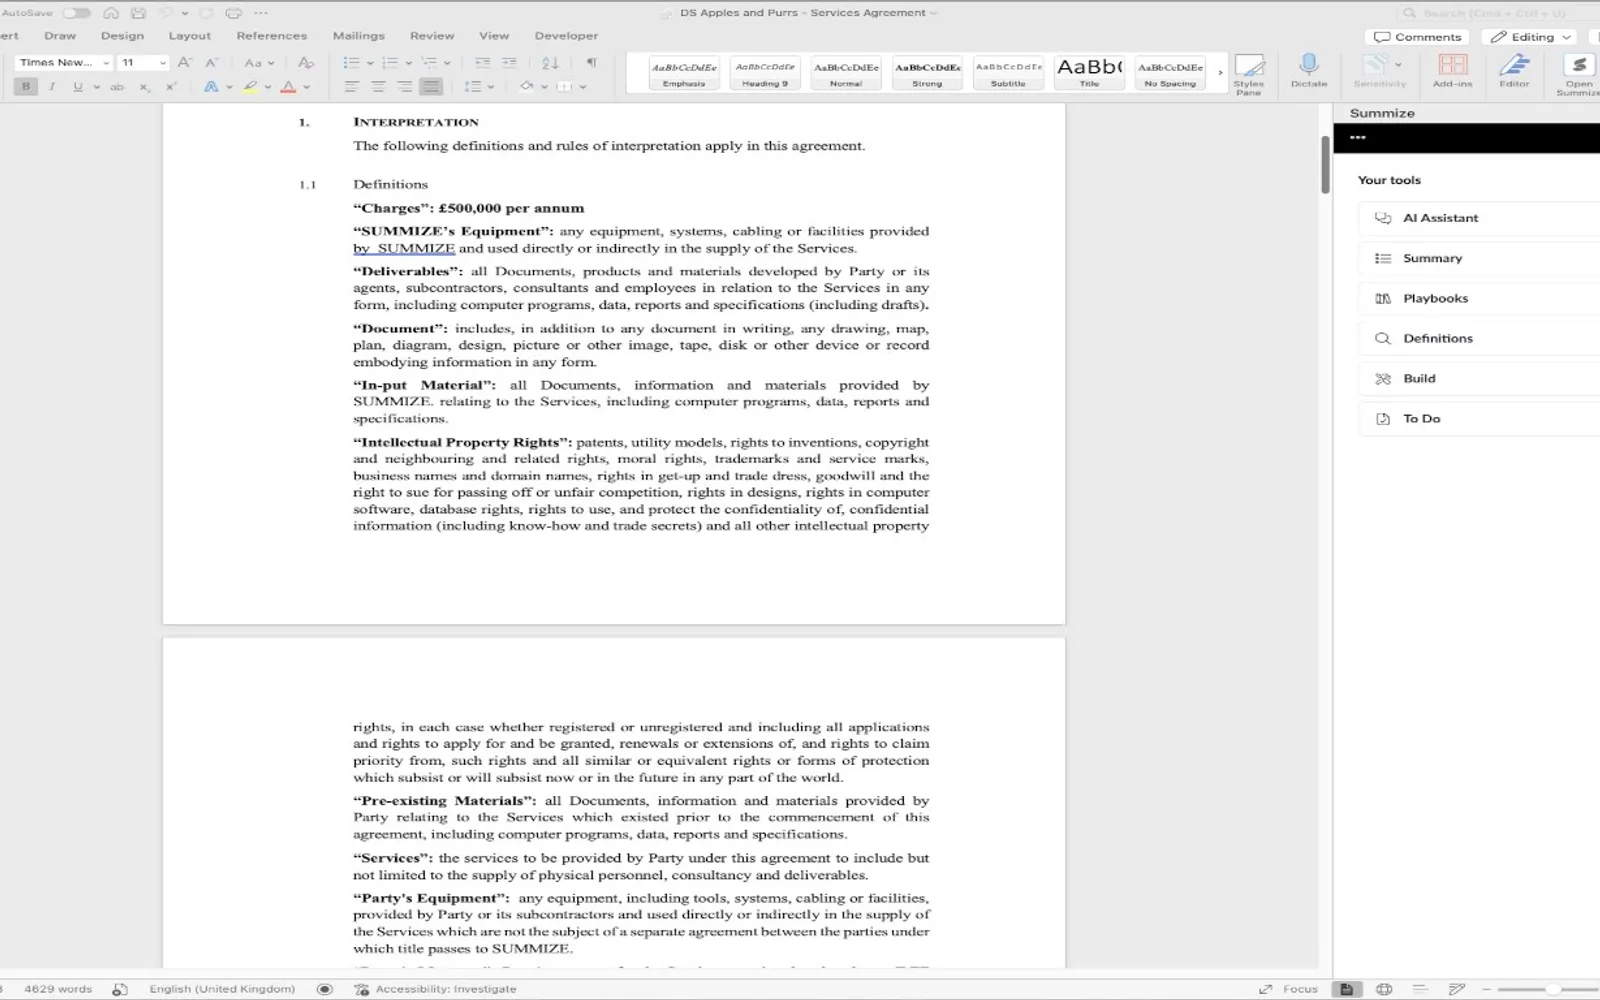Open the References tab
The image size is (1600, 1000).
pyautogui.click(x=272, y=36)
